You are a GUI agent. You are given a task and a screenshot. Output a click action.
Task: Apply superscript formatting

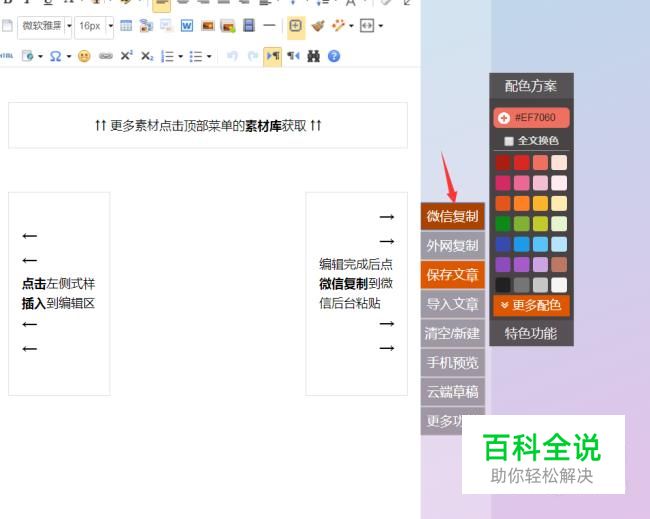click(x=126, y=56)
